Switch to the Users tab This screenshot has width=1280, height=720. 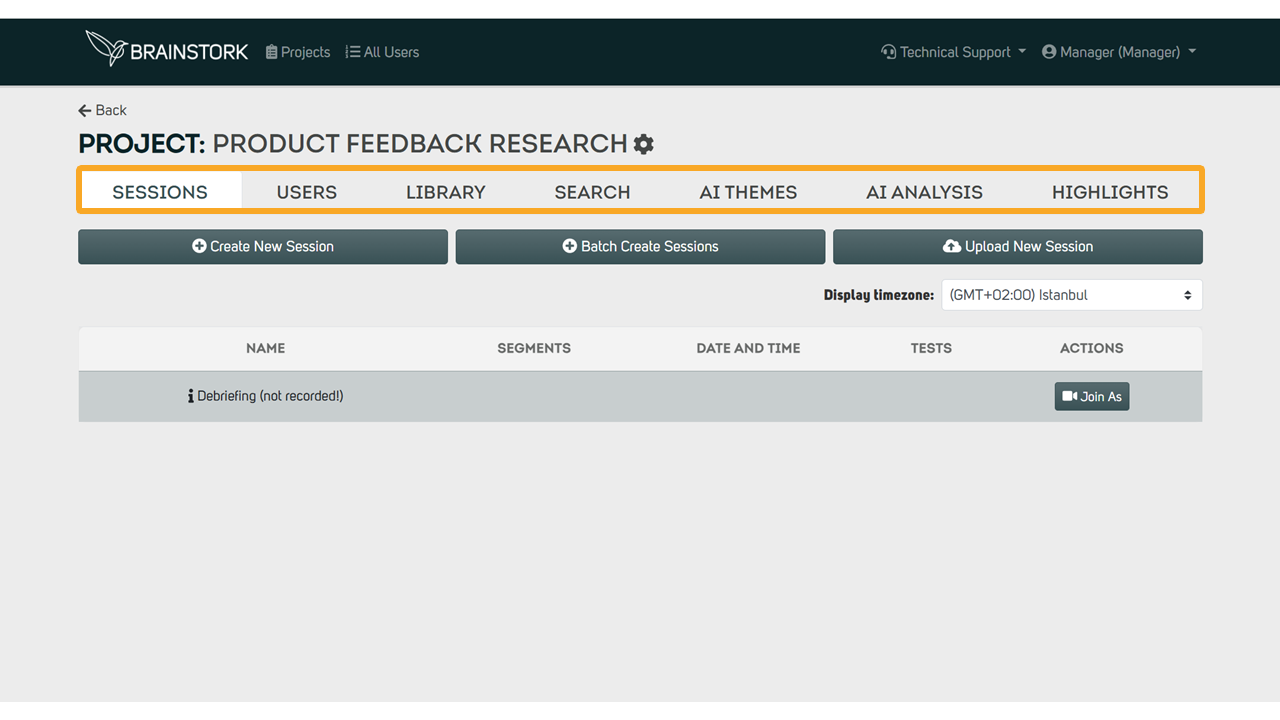pyautogui.click(x=306, y=192)
